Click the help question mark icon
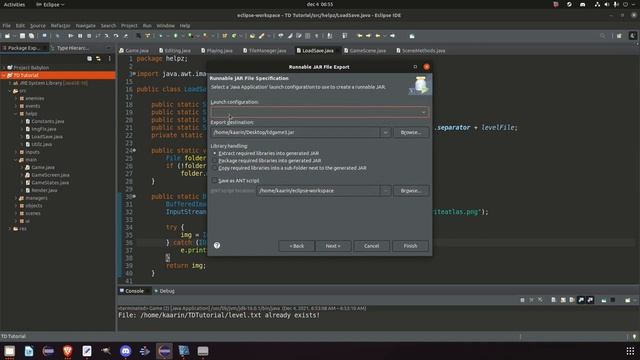This screenshot has height=360, width=640. [x=217, y=245]
